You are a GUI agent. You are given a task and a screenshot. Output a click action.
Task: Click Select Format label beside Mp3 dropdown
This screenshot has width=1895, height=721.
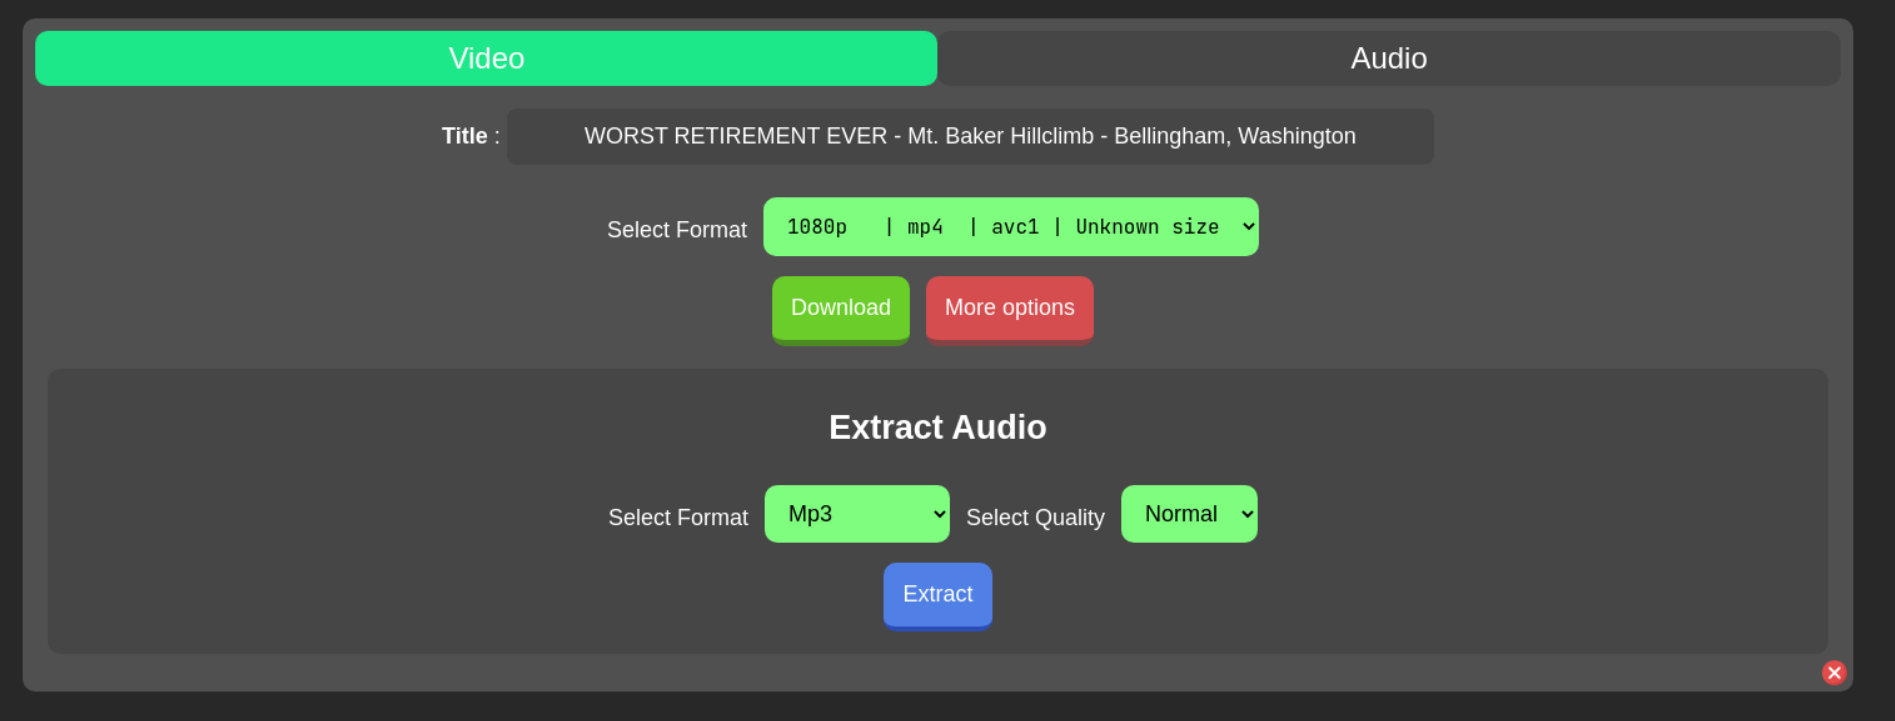[677, 518]
